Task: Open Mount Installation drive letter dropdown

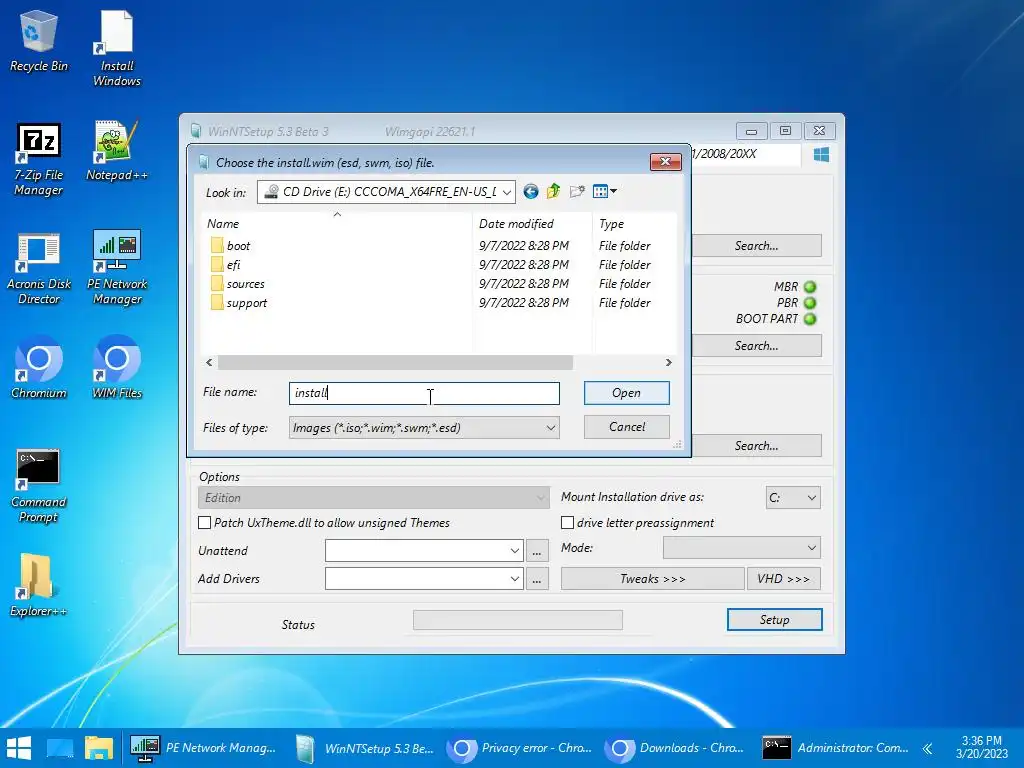Action: click(x=793, y=498)
